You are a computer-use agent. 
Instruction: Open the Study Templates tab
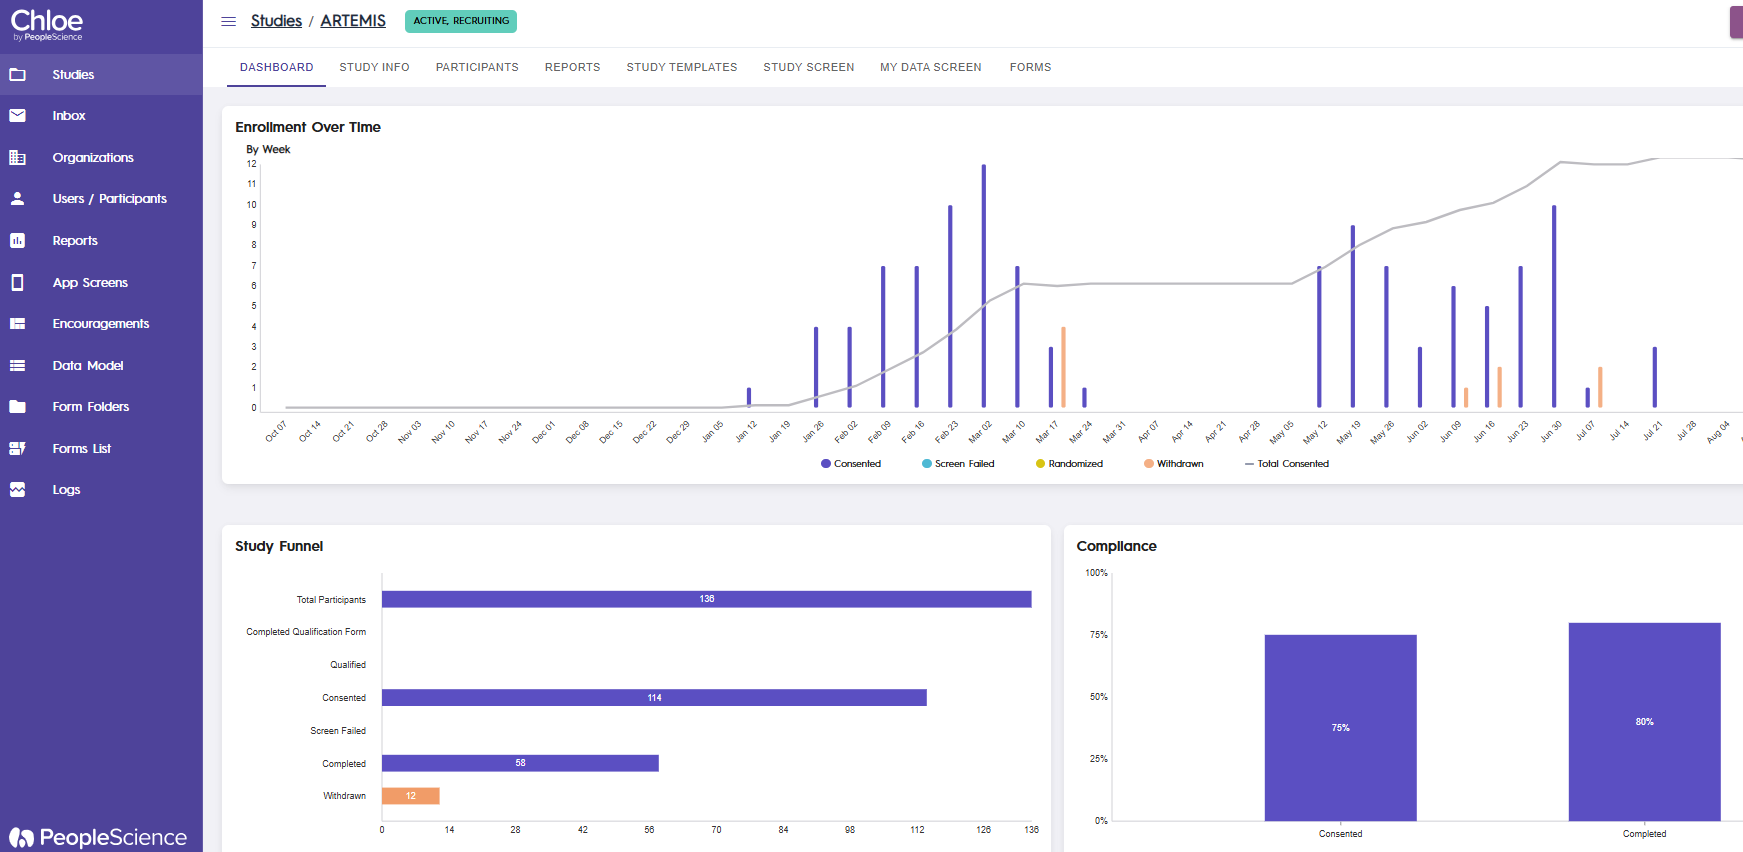click(x=682, y=67)
